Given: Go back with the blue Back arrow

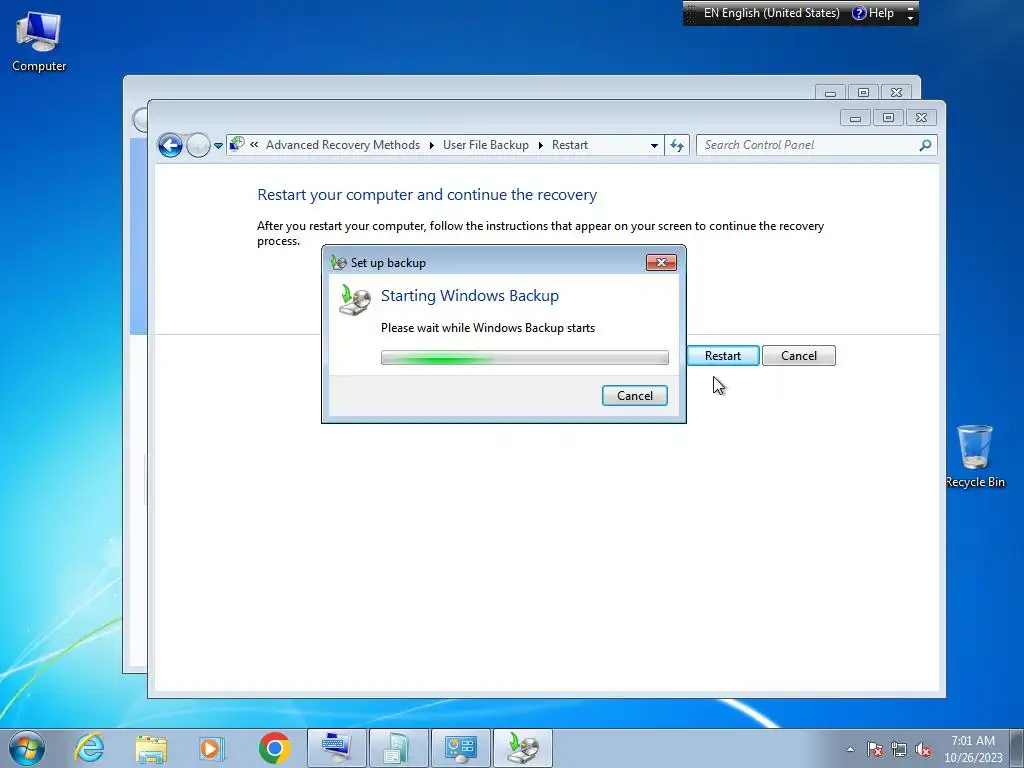Looking at the screenshot, I should (170, 145).
